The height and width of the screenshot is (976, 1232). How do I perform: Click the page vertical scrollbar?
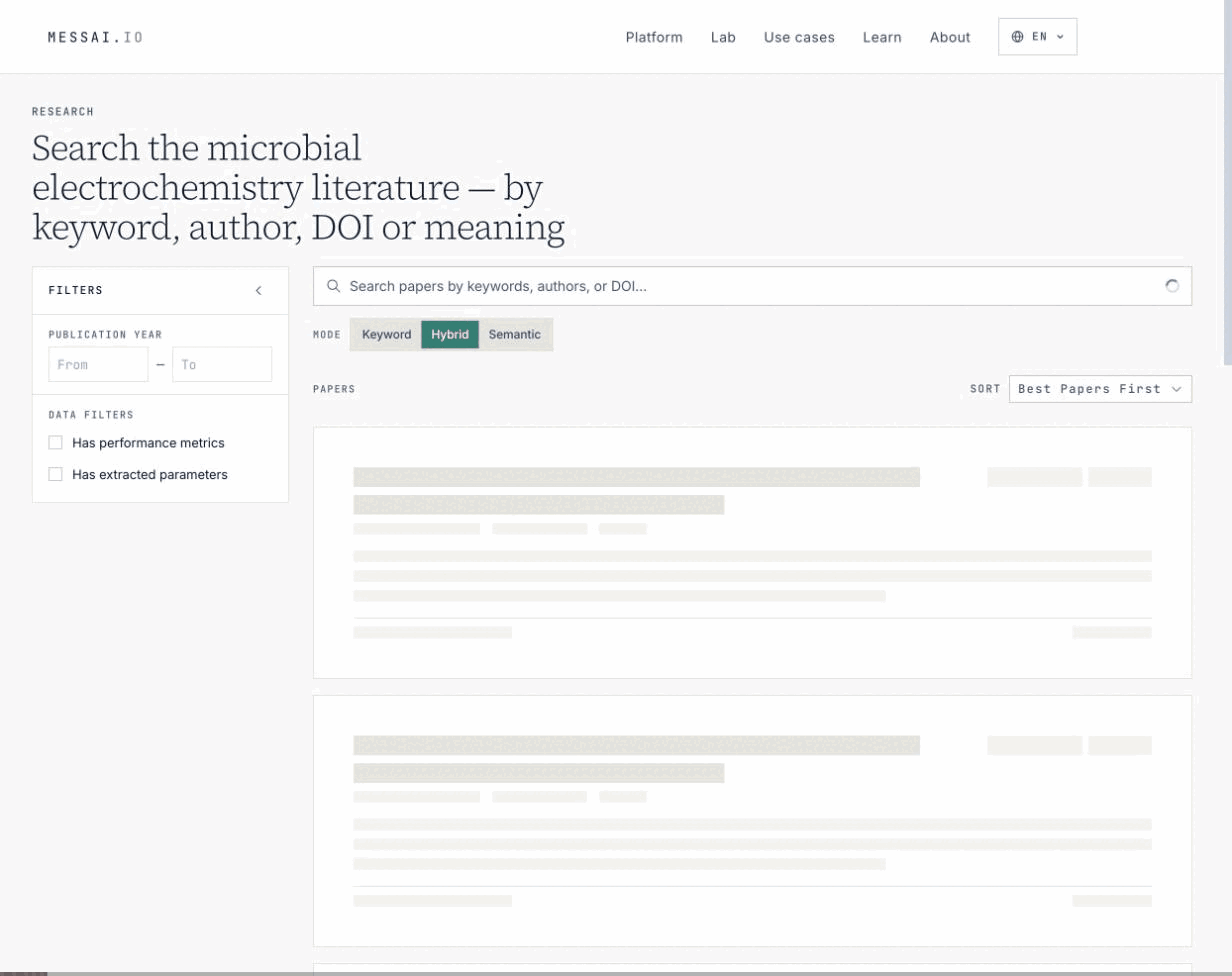1227,180
